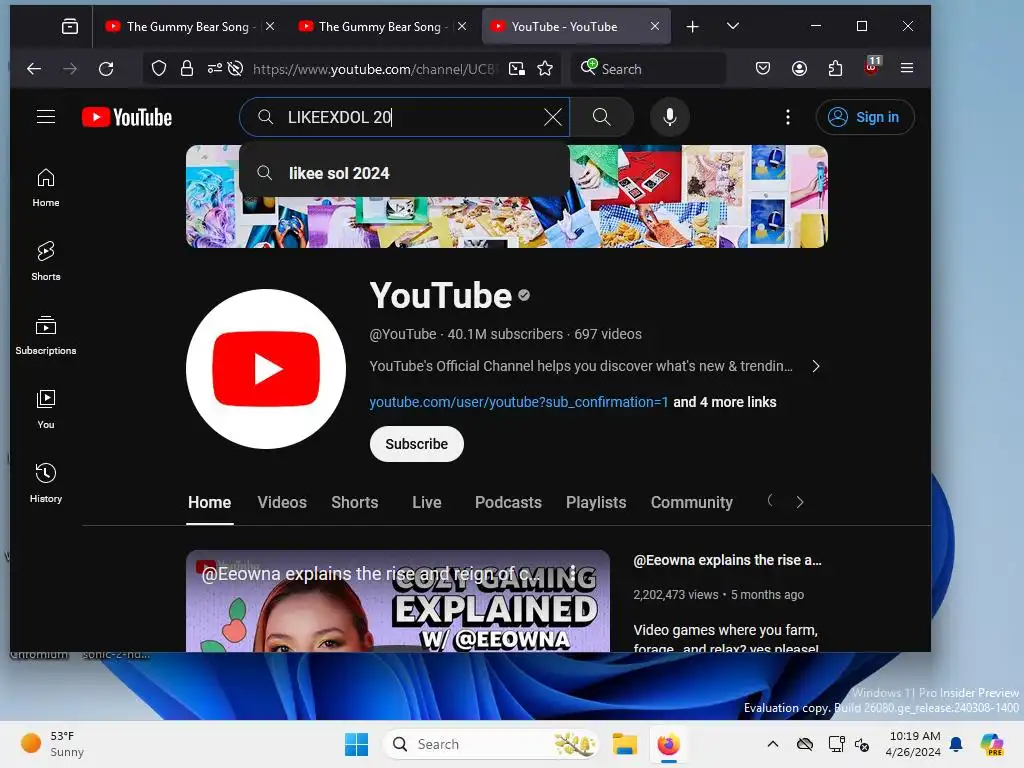Click the YouTube search input field
Viewport: 1024px width, 768px height.
(405, 117)
